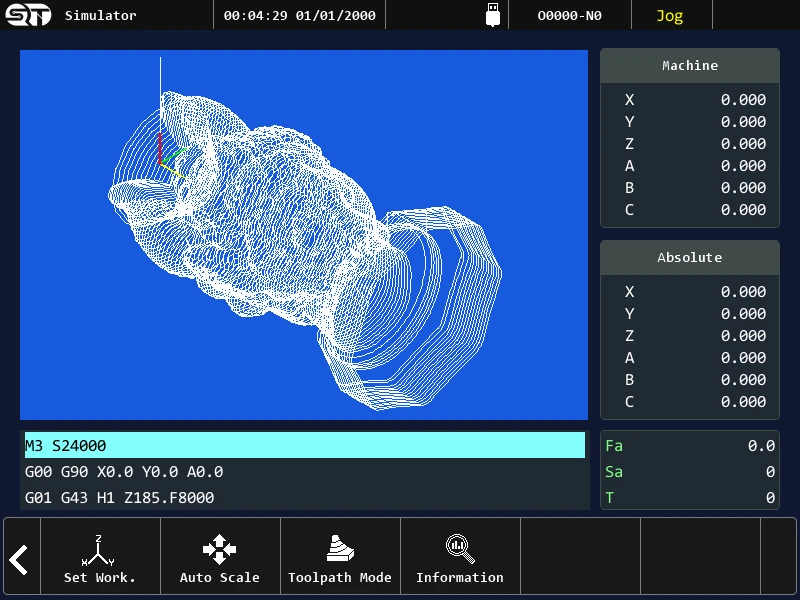The width and height of the screenshot is (800, 600).
Task: Click the T tool number readout
Action: [x=690, y=497]
